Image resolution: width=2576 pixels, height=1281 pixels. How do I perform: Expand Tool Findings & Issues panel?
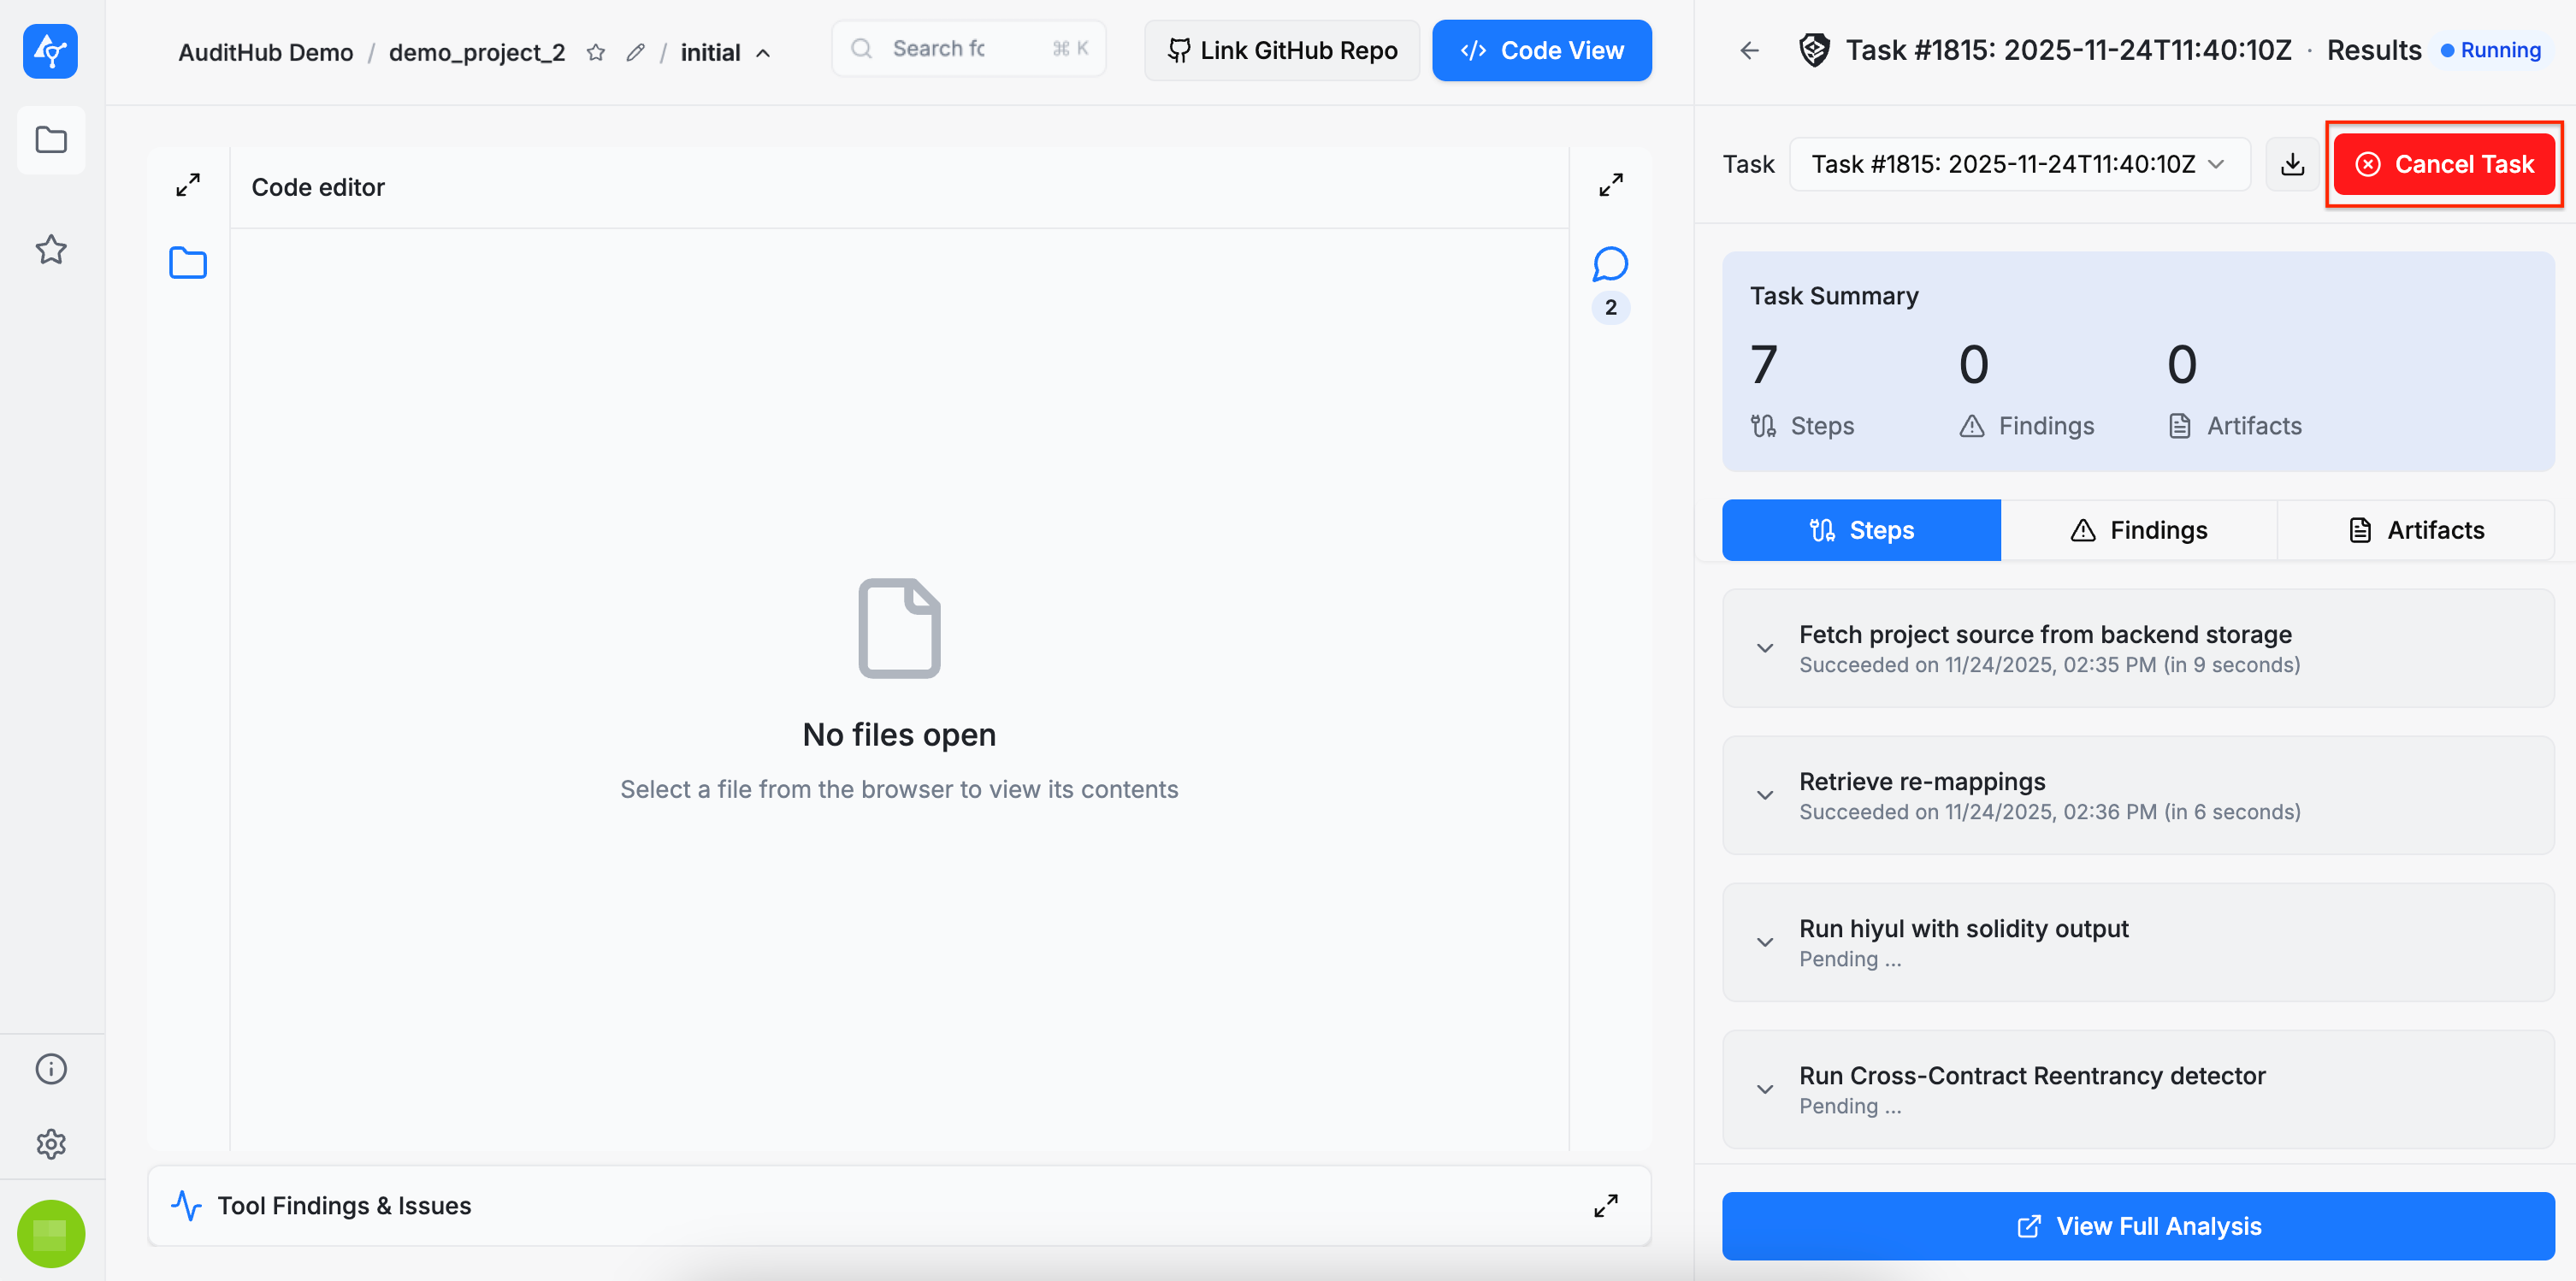pyautogui.click(x=1606, y=1206)
